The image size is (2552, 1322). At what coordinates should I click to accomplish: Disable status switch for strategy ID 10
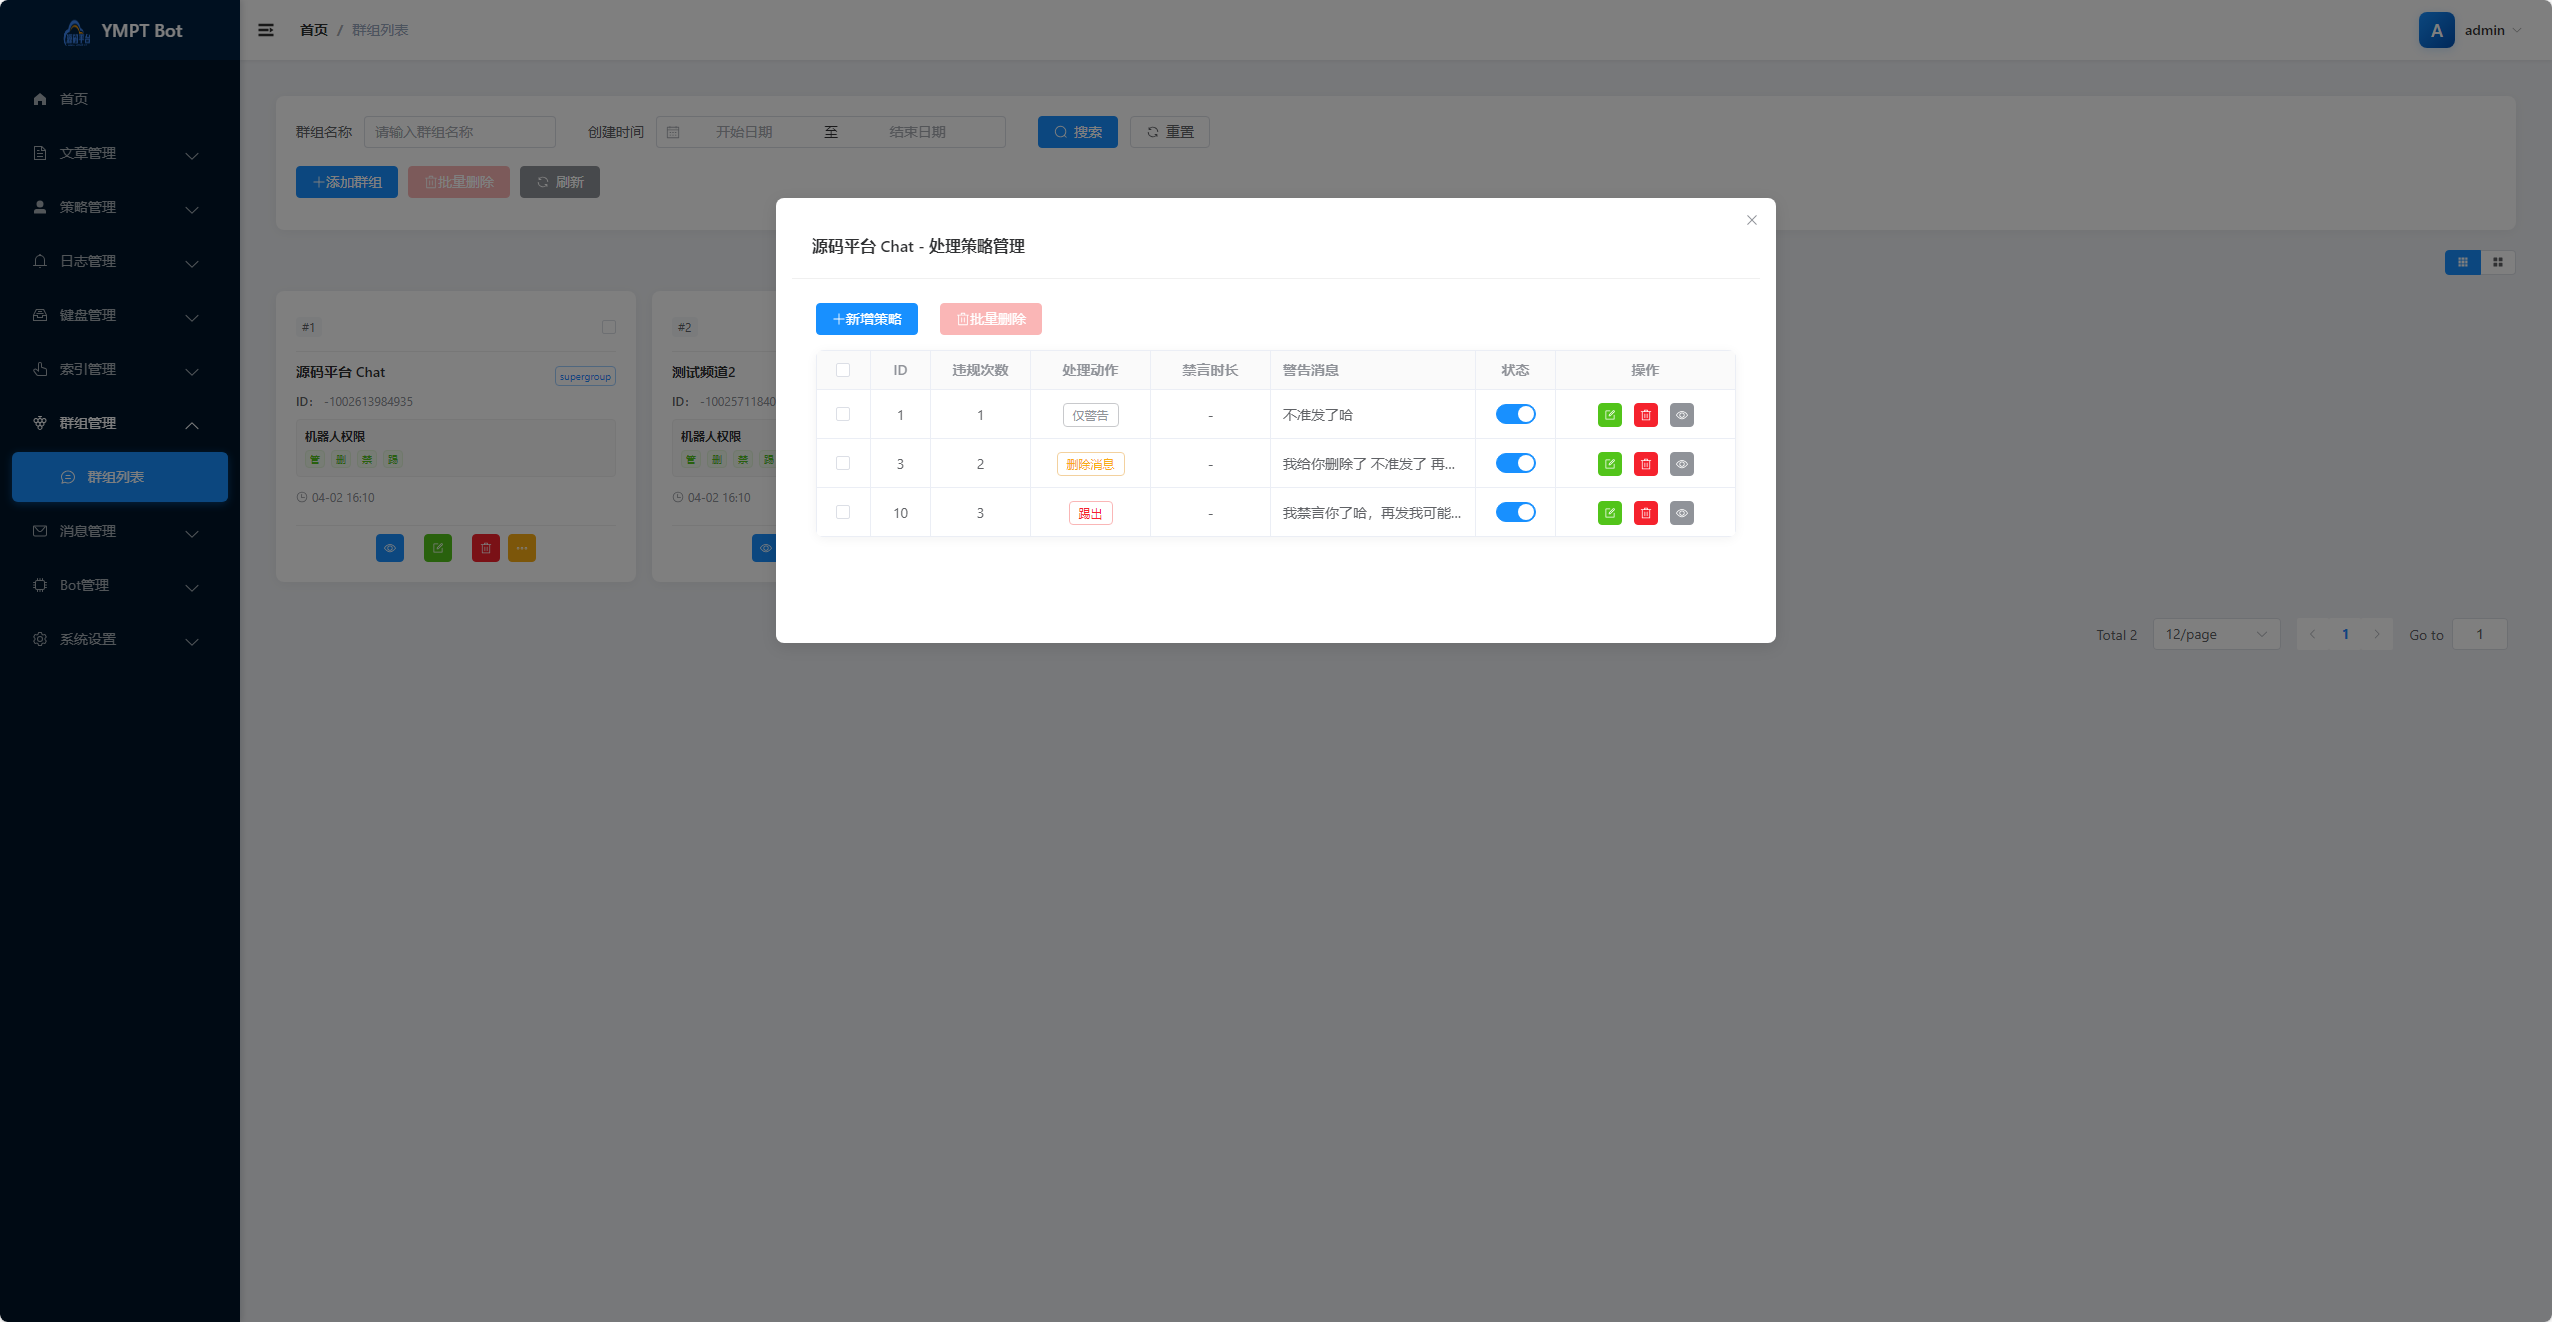click(x=1515, y=512)
